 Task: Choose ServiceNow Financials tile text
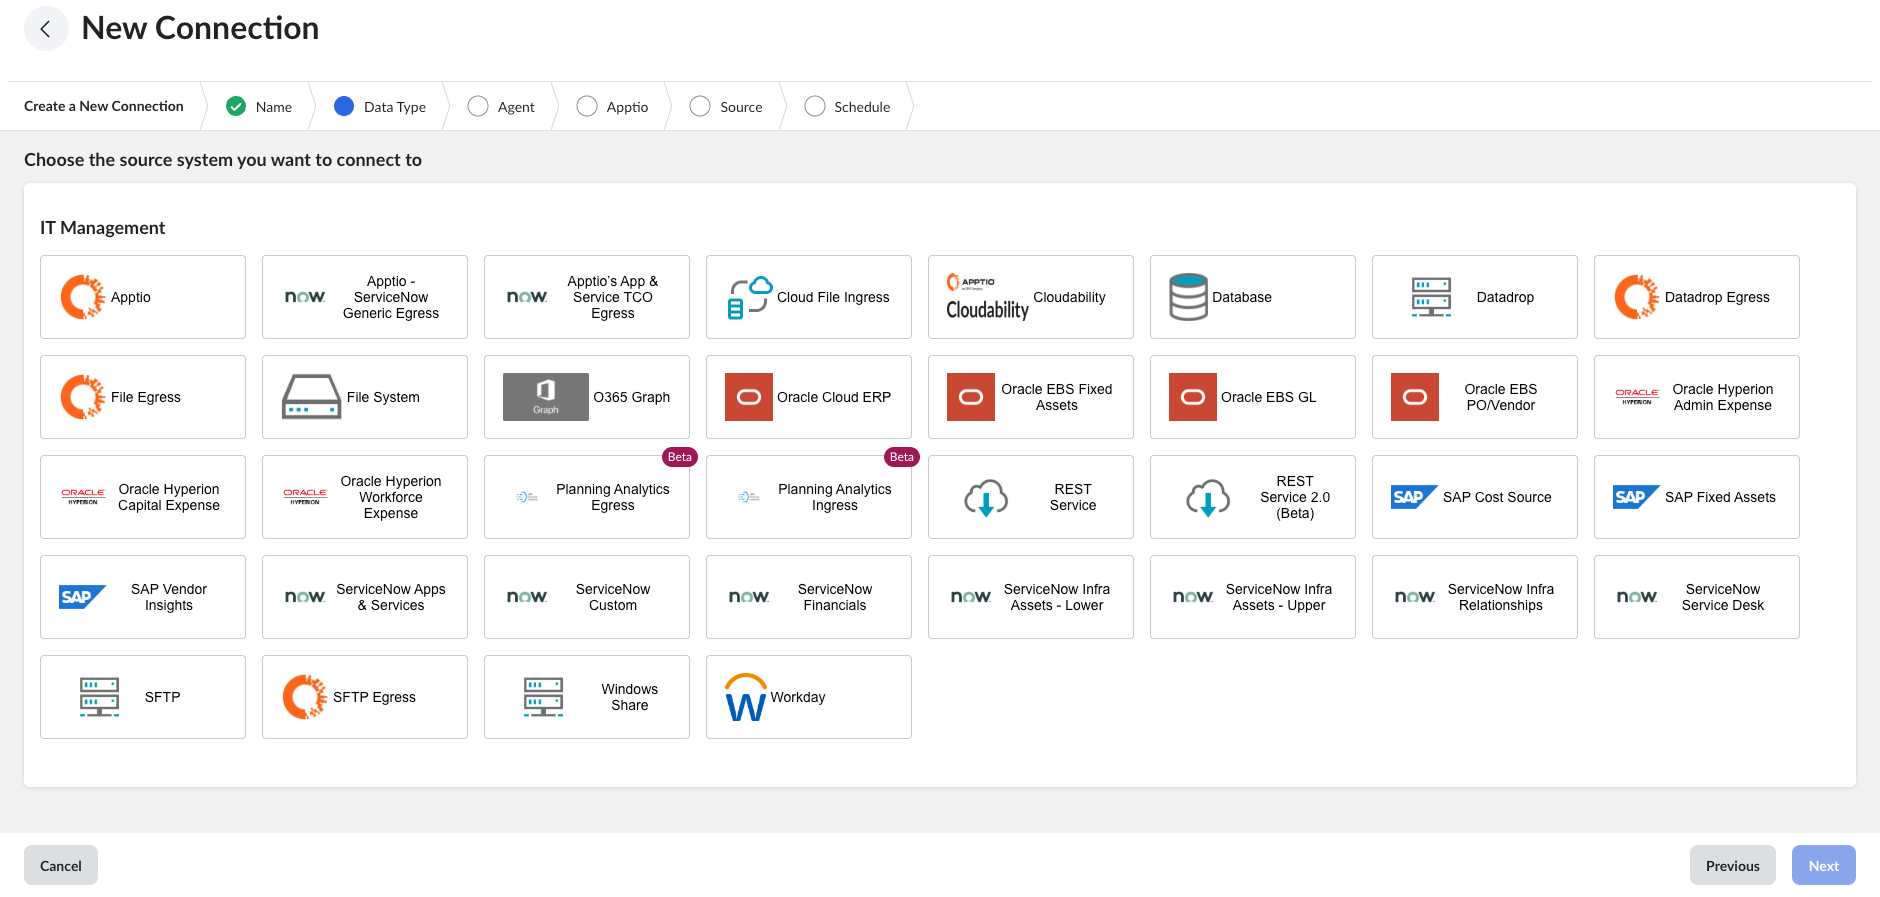(835, 597)
